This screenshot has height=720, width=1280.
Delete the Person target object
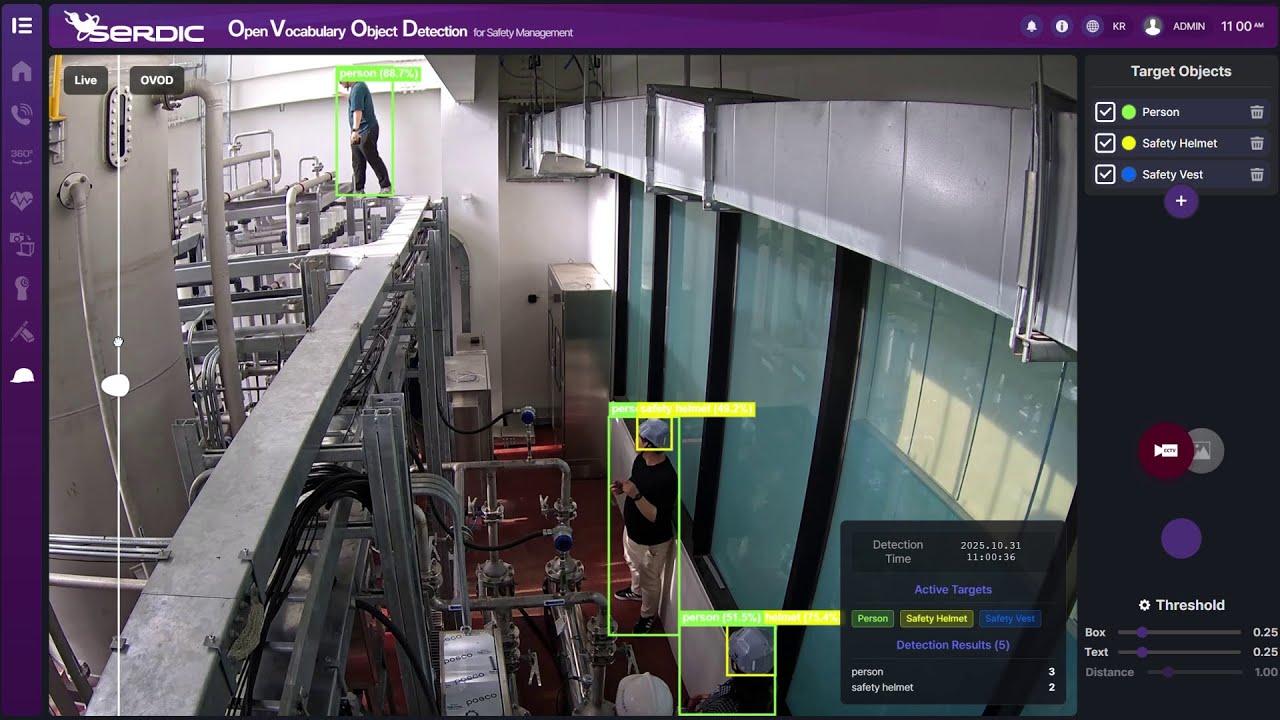point(1257,112)
